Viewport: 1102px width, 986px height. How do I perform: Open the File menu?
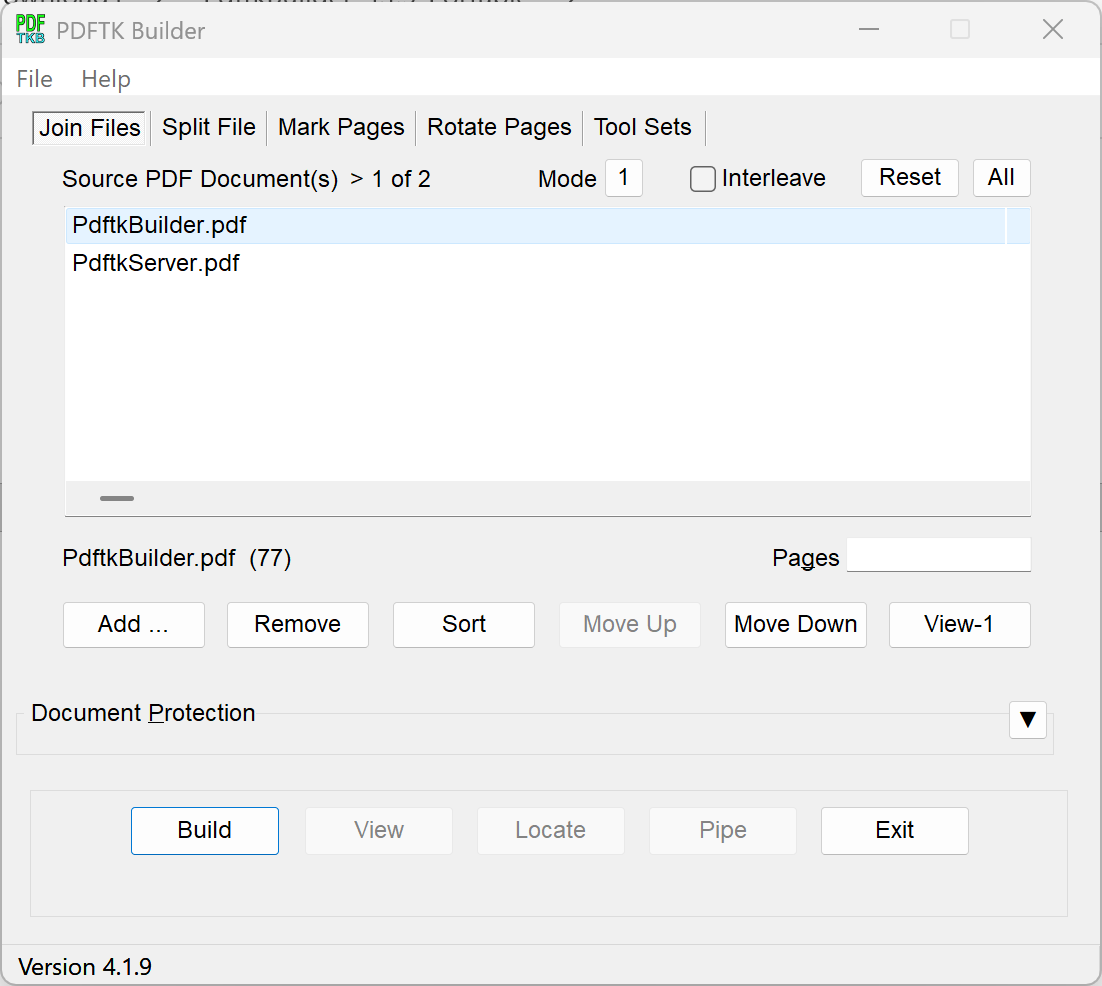click(35, 79)
